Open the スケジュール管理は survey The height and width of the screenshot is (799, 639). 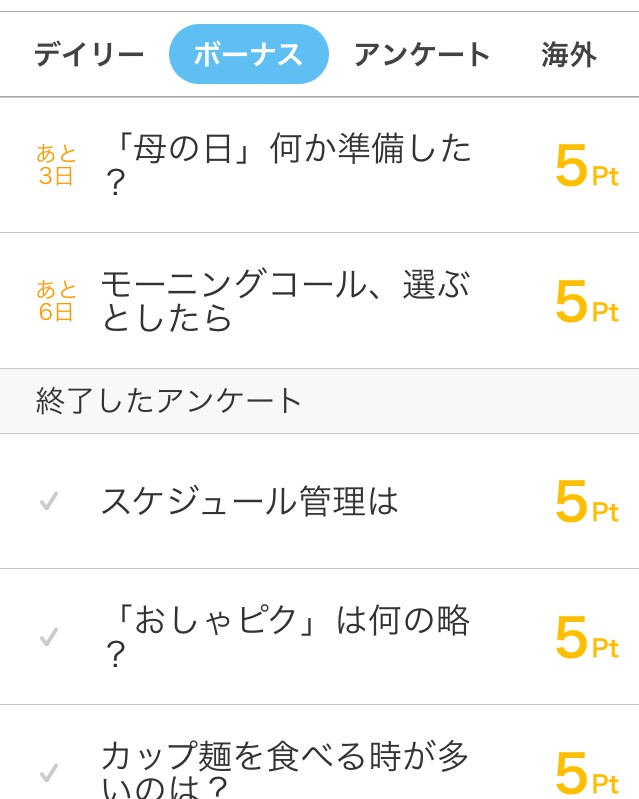pos(250,501)
